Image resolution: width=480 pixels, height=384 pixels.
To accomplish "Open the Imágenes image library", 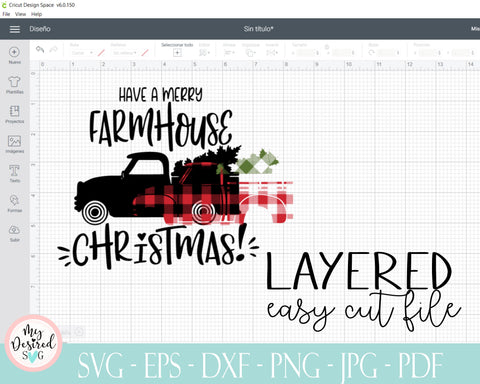I will (14, 141).
